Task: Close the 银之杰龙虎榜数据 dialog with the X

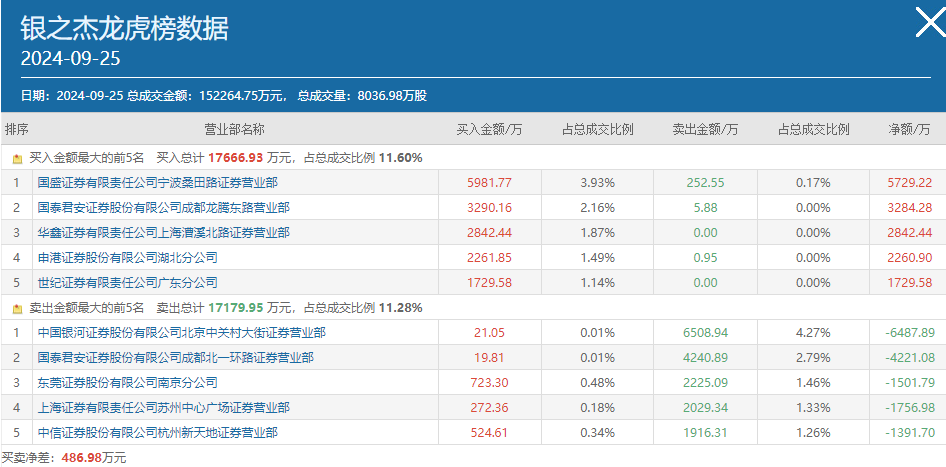Action: [x=930, y=22]
